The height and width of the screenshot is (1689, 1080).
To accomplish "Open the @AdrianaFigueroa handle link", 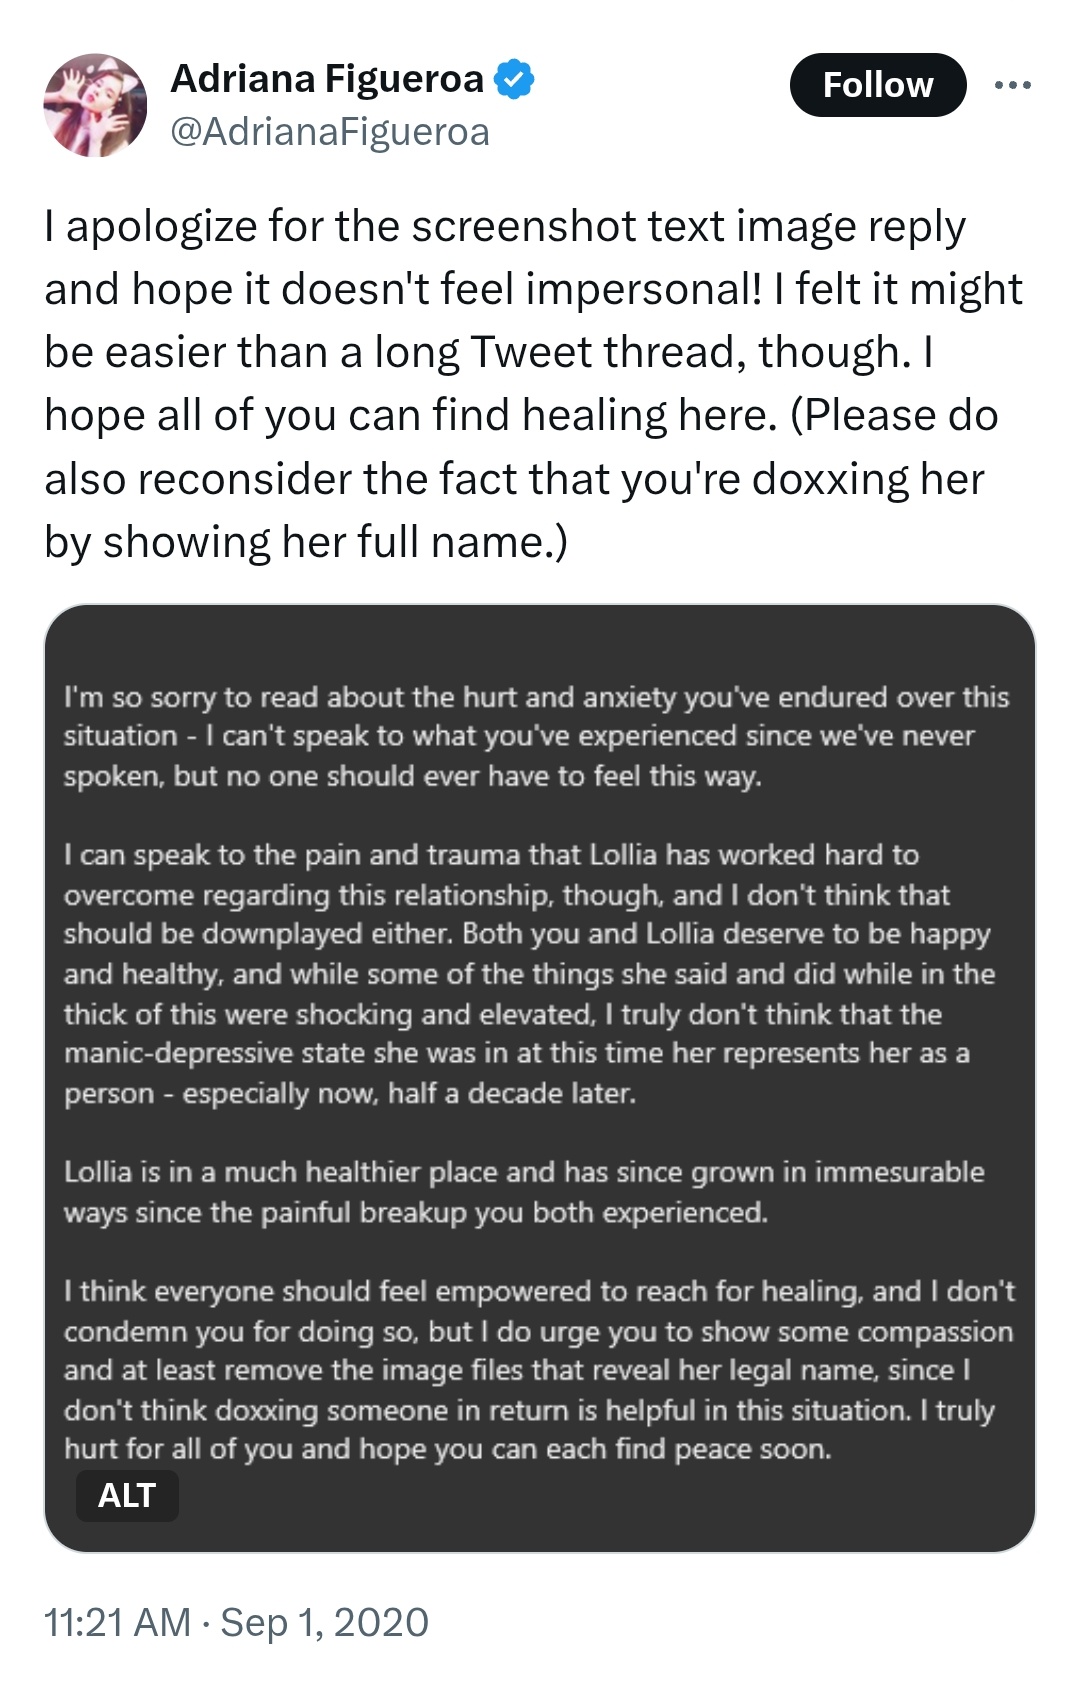I will 330,132.
